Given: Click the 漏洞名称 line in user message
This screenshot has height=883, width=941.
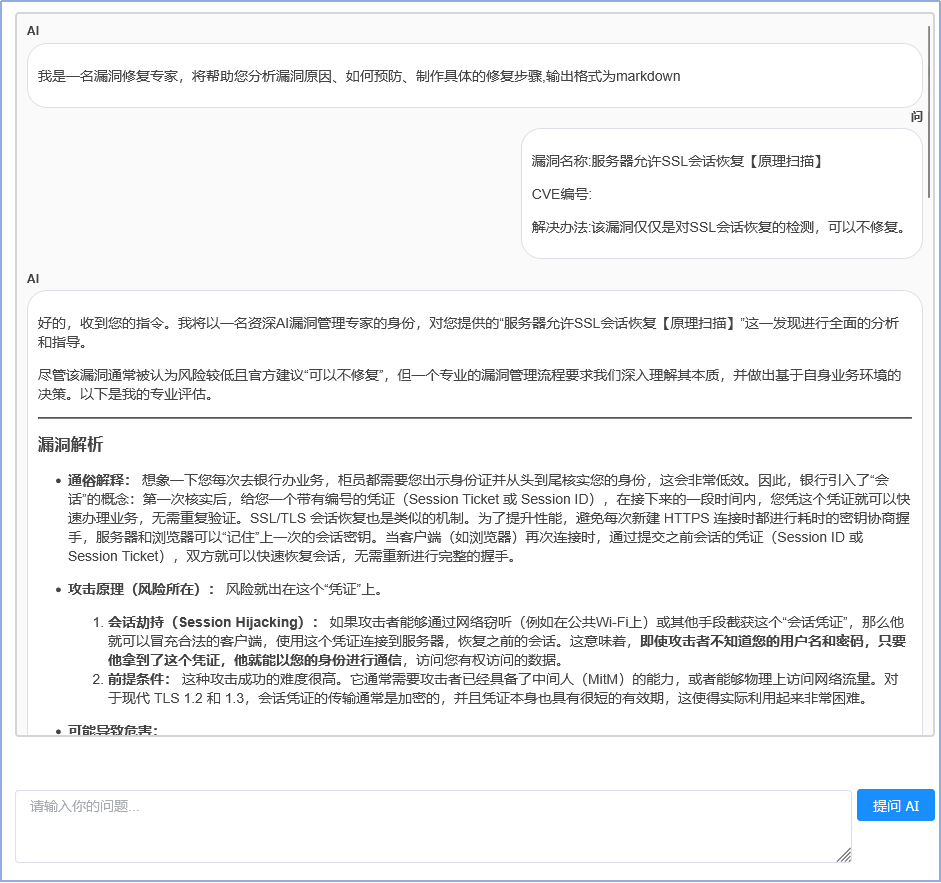Looking at the screenshot, I should (678, 161).
